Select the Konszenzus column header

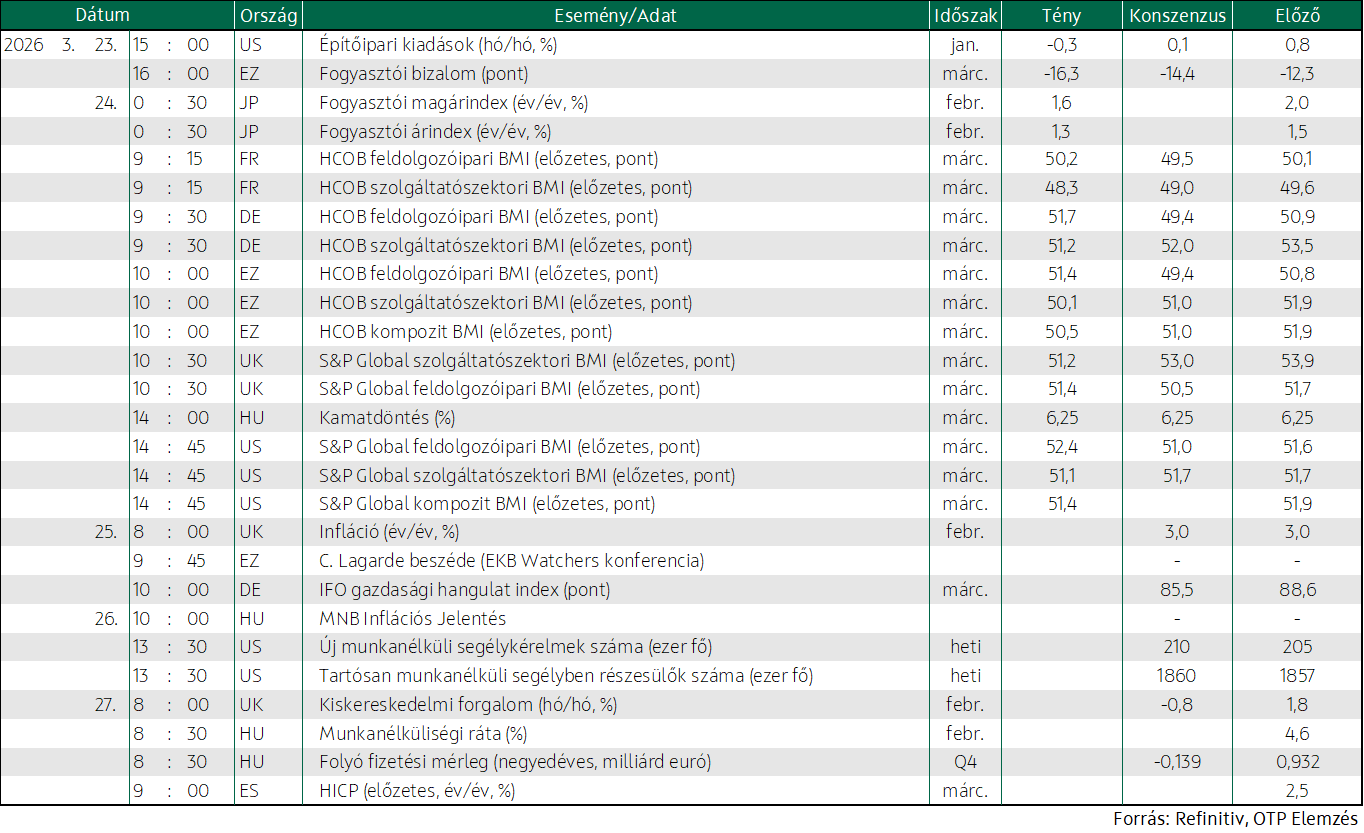(x=1177, y=15)
